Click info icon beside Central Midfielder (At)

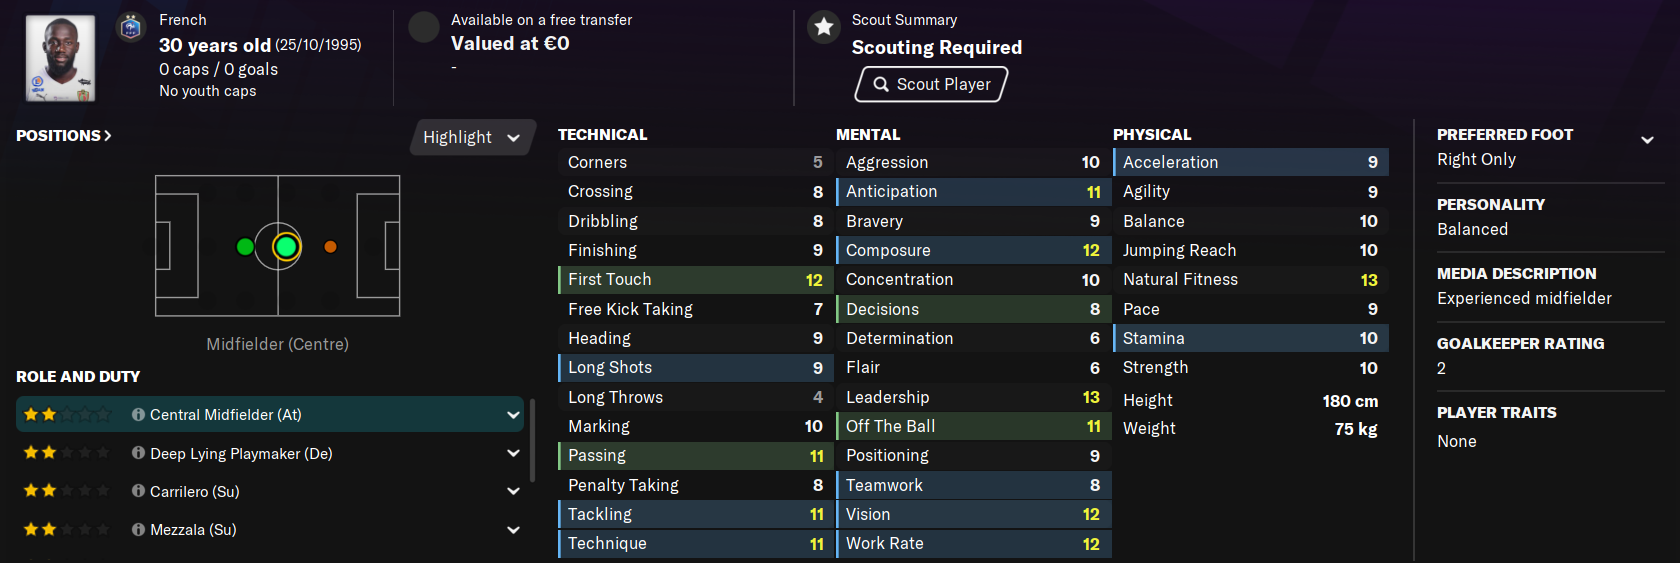coord(138,414)
